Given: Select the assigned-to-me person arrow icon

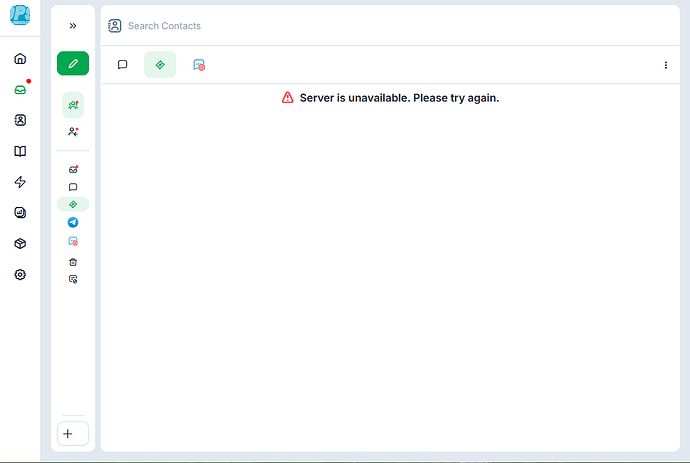Looking at the screenshot, I should (x=73, y=132).
